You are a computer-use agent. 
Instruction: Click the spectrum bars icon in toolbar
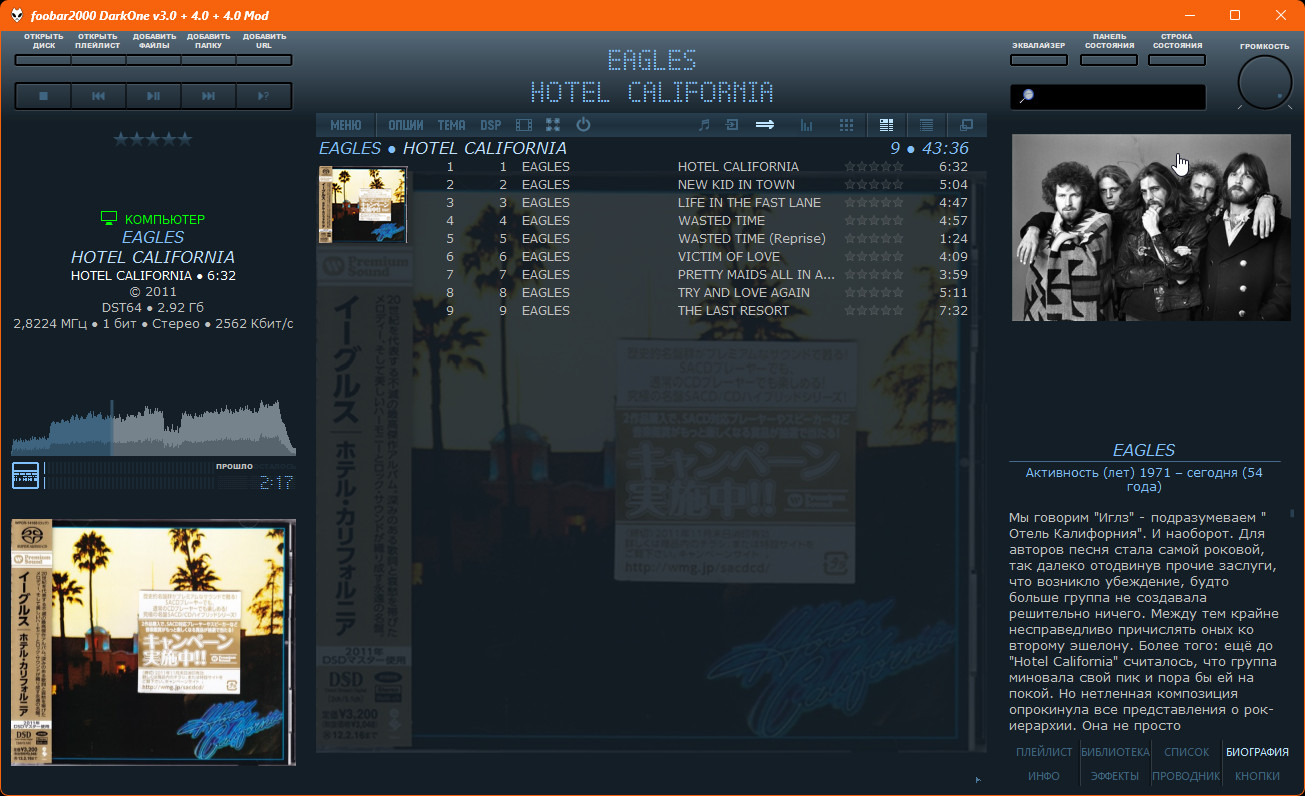coord(806,125)
